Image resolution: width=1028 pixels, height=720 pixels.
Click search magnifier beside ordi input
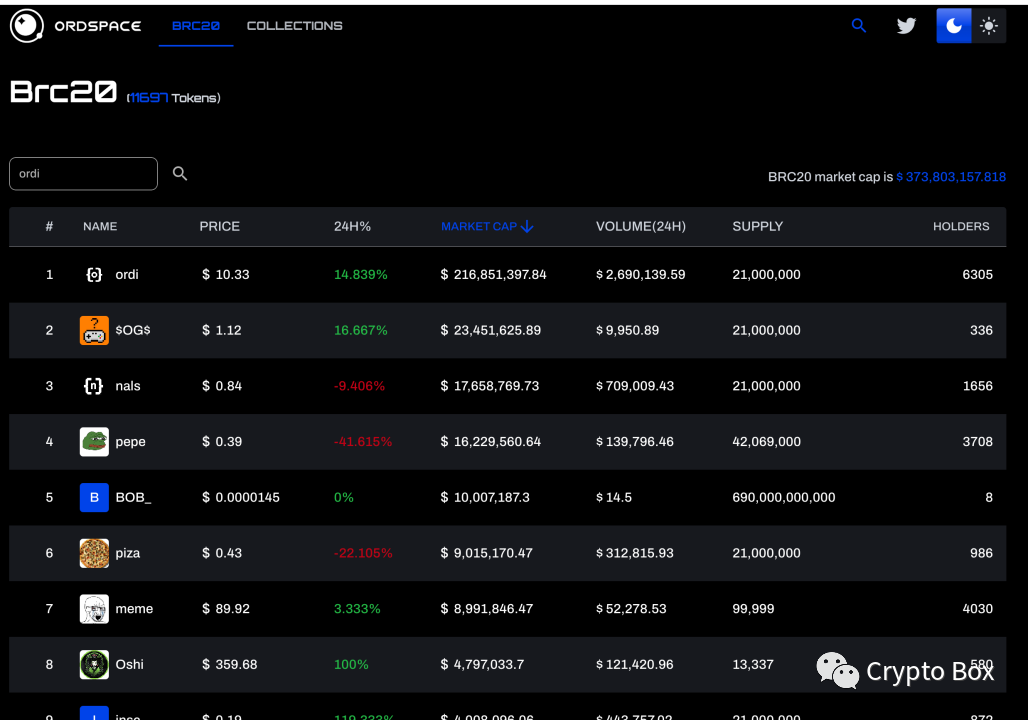[180, 173]
